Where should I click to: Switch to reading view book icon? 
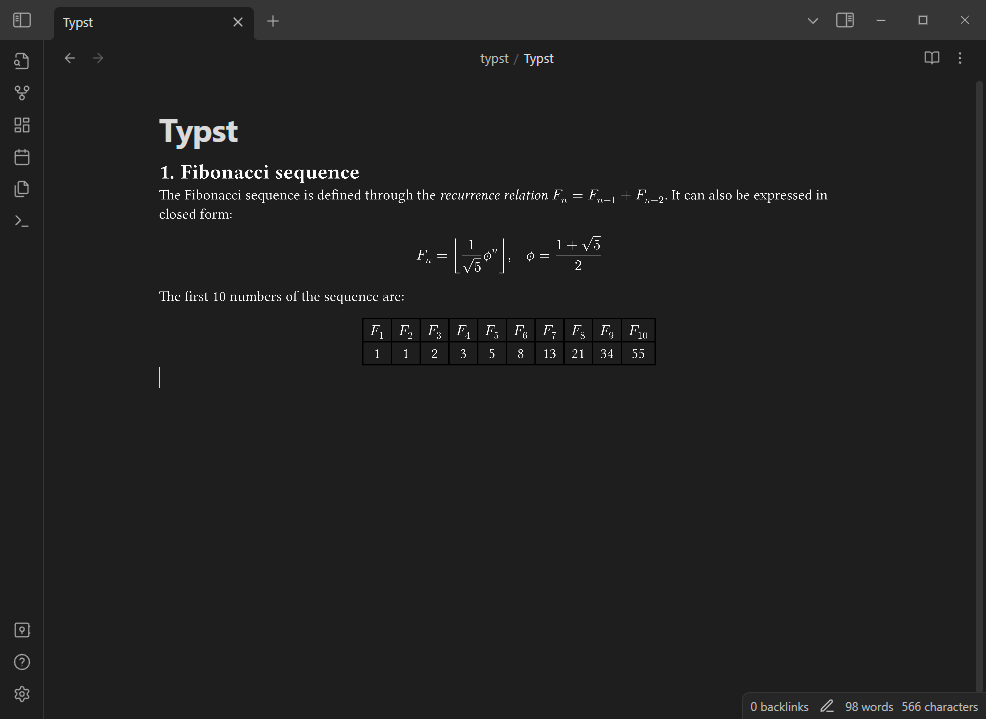932,59
